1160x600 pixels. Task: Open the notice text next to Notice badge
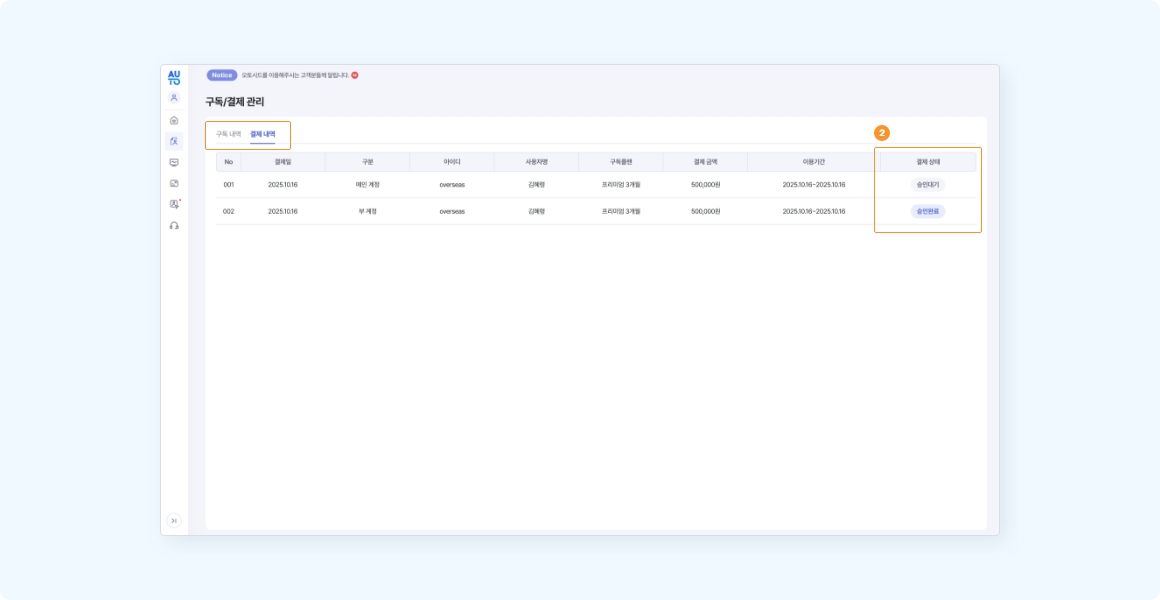(x=294, y=75)
